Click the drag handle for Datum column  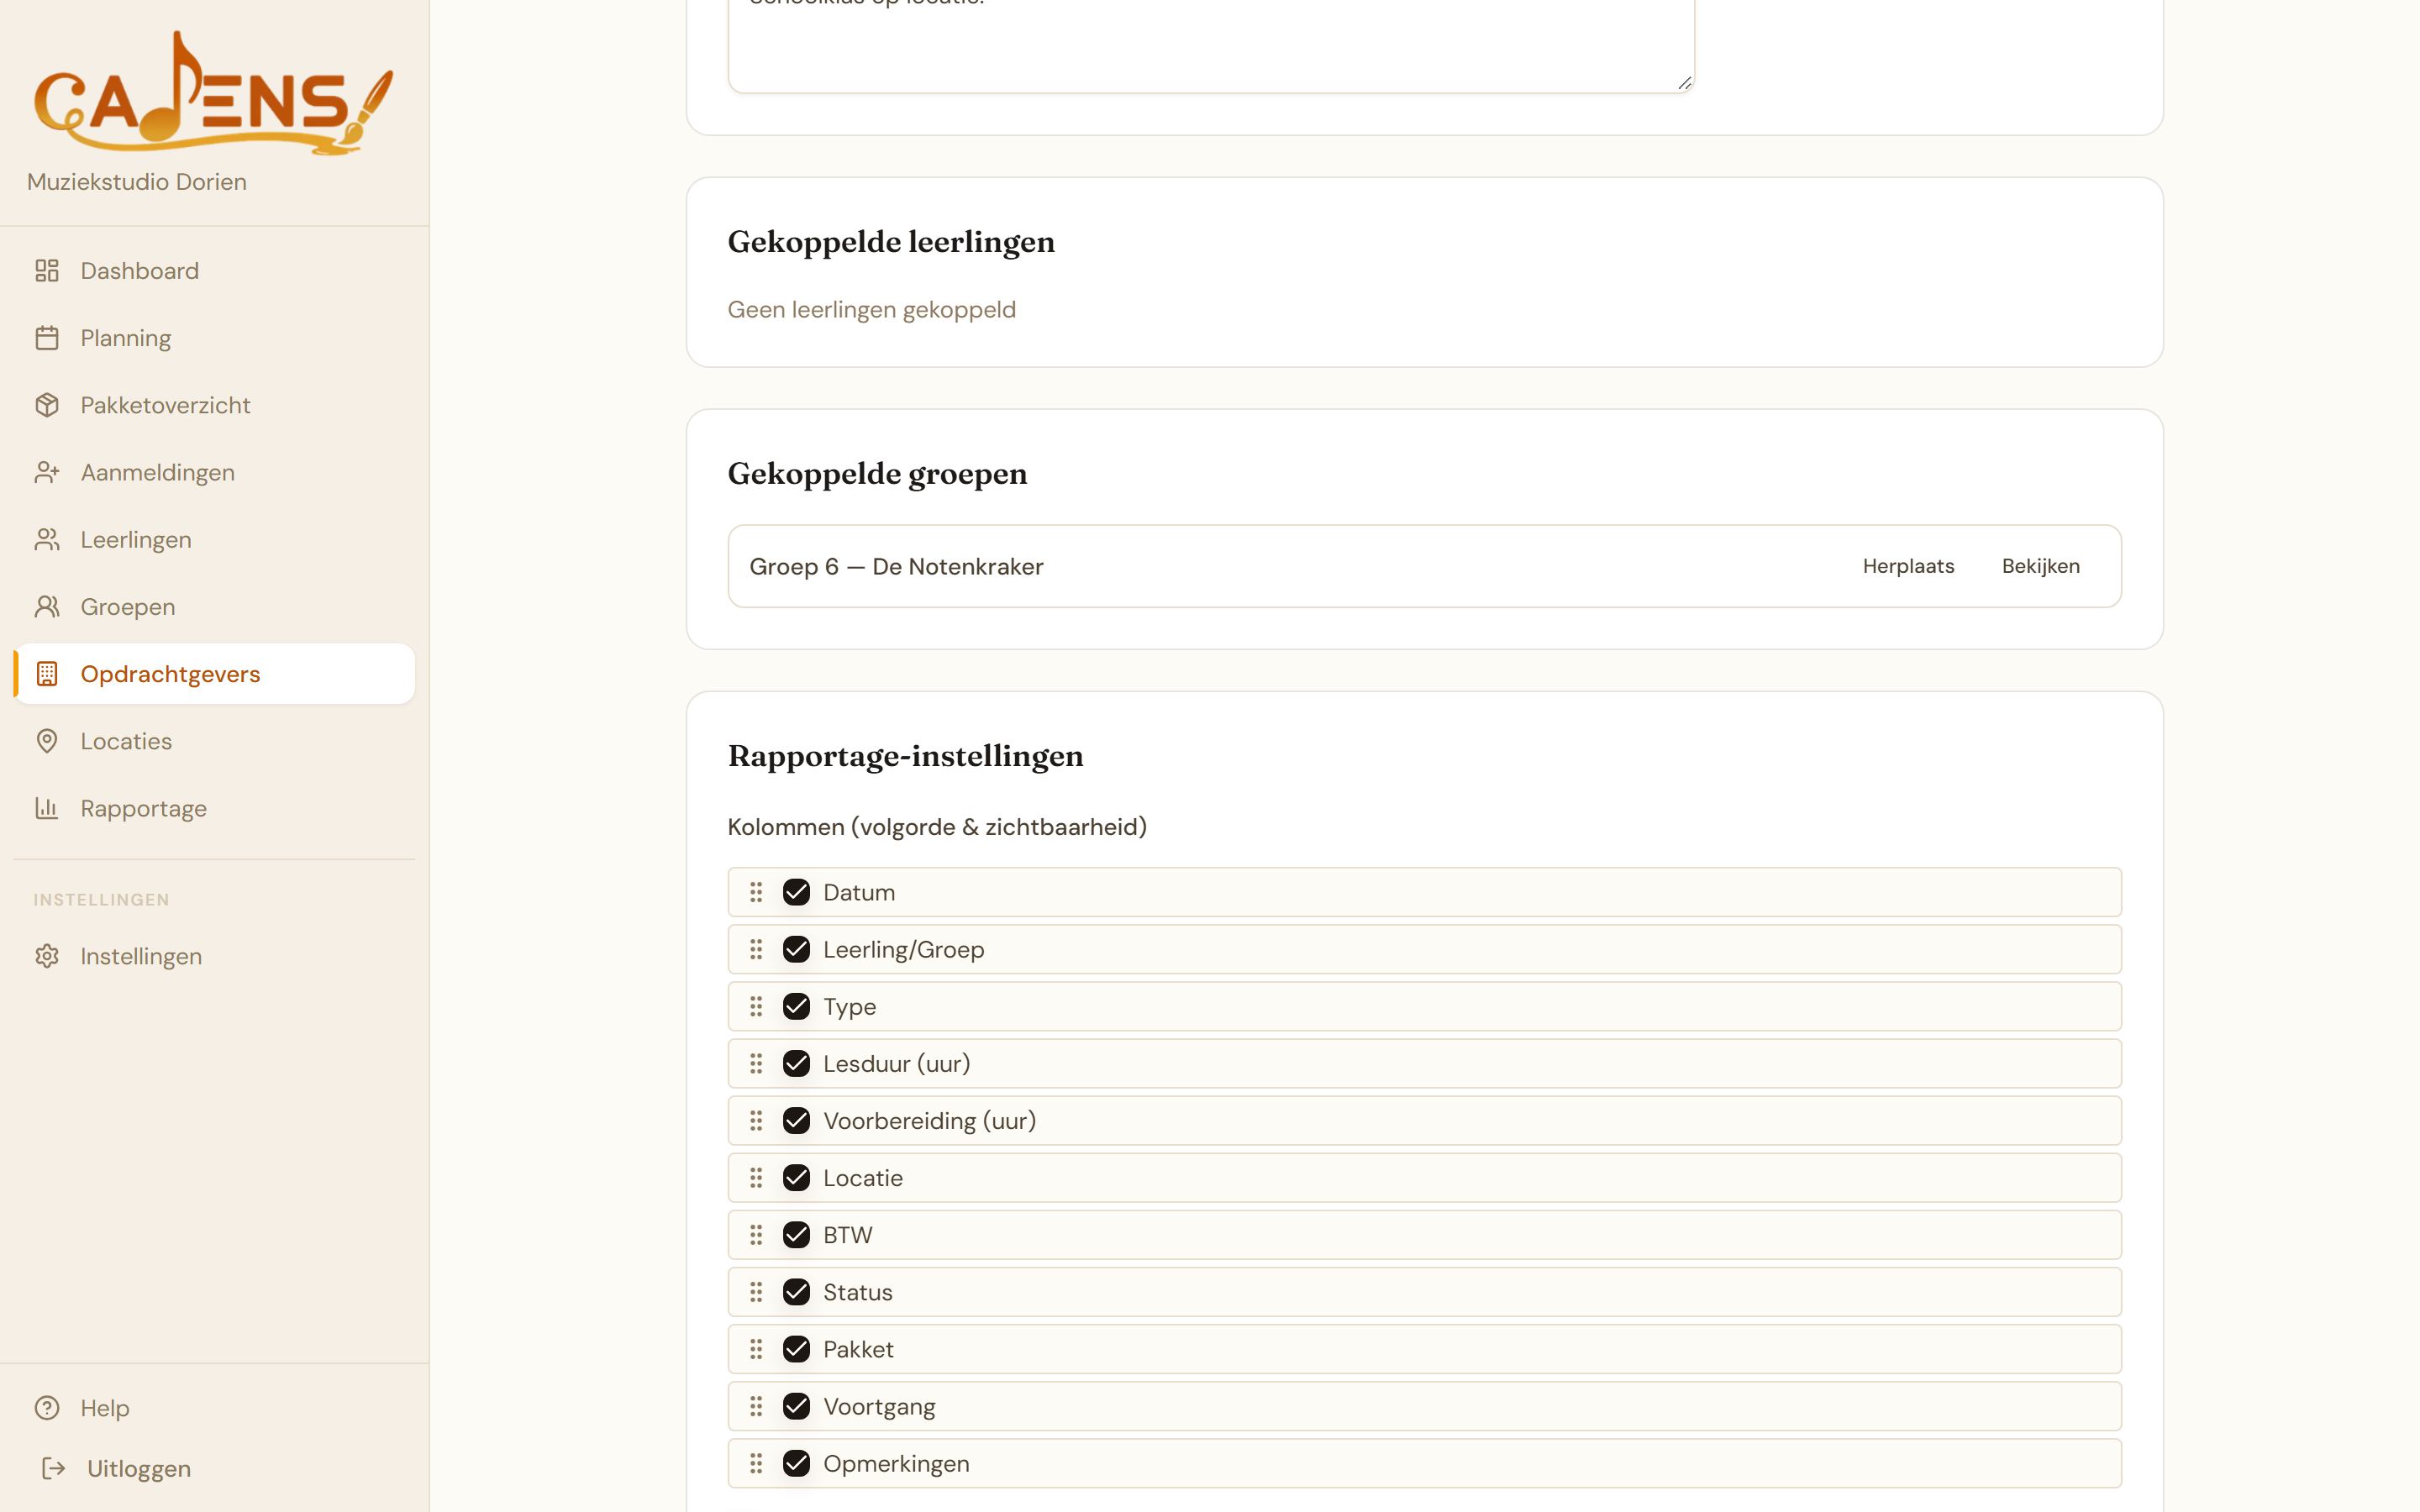click(x=756, y=892)
